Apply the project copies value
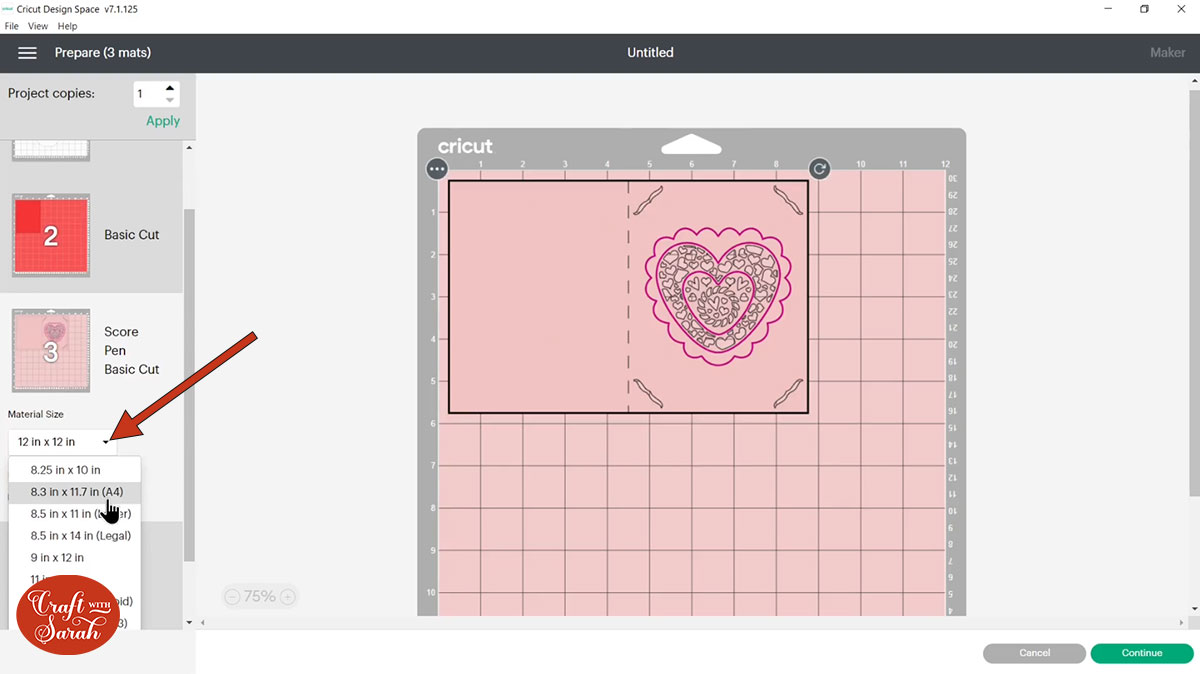Screen dimensions: 1200x674 pos(163,121)
